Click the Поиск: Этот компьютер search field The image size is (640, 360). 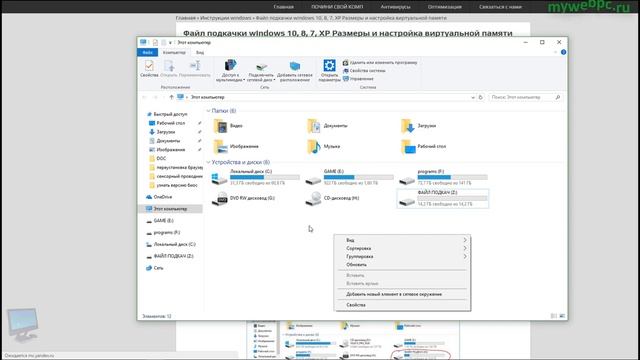click(526, 97)
